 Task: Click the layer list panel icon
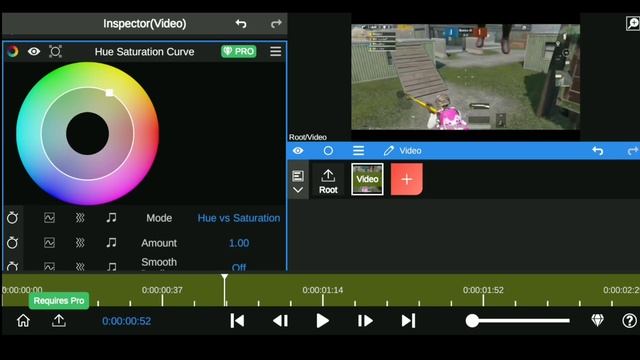click(x=298, y=176)
